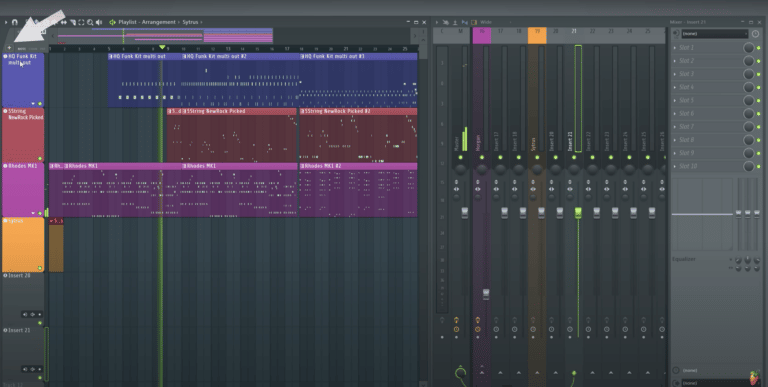This screenshot has width=768, height=387.
Task: Click the first Equalizer knob in top row
Action: [x=739, y=259]
